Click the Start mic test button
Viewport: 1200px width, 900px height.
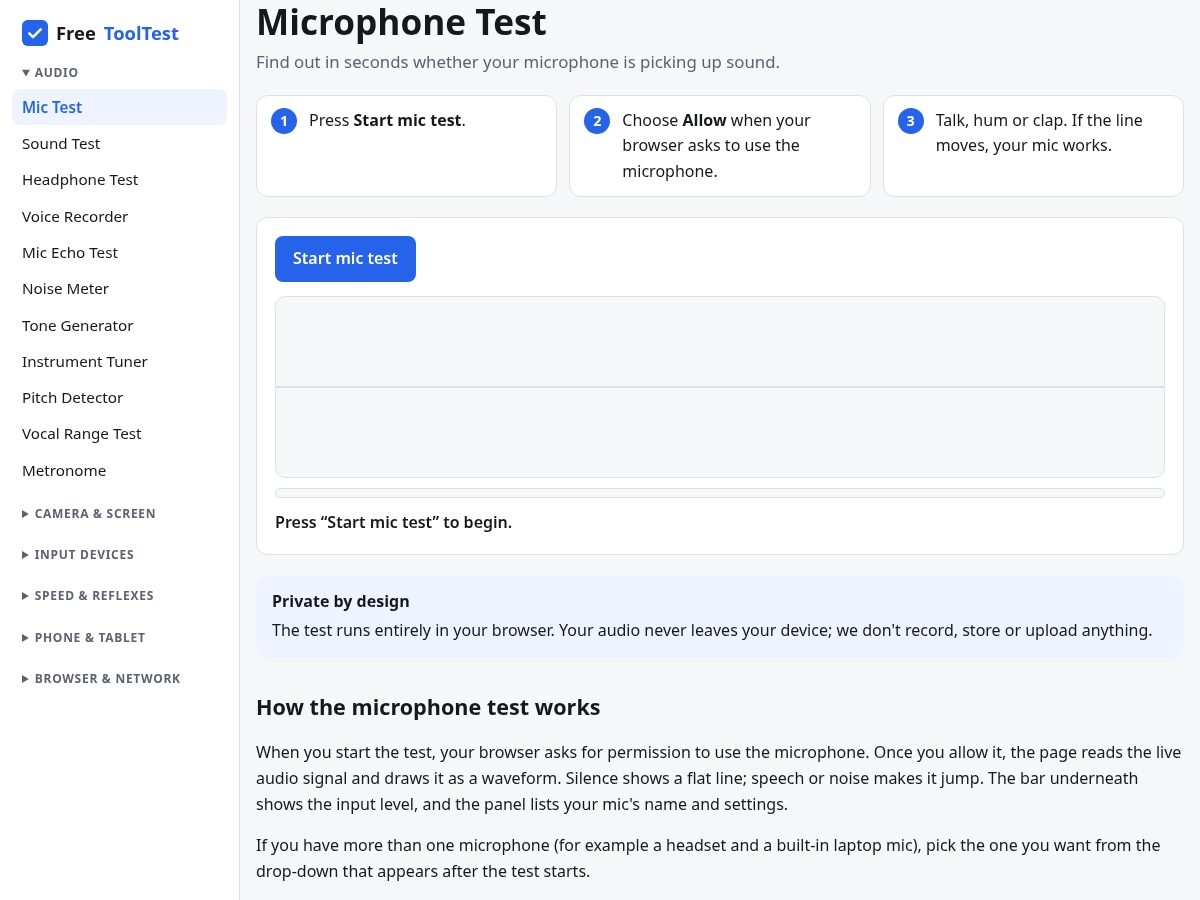pos(345,259)
